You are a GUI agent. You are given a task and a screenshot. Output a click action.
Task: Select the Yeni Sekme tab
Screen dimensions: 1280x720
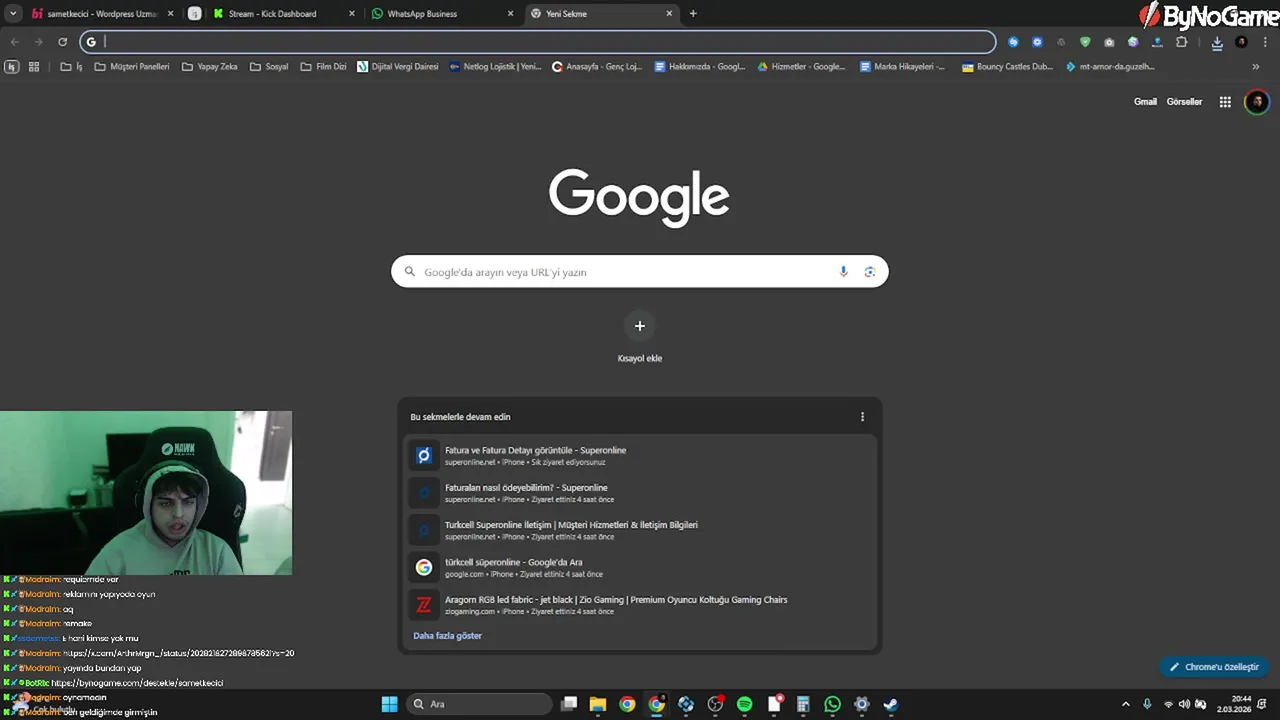601,14
